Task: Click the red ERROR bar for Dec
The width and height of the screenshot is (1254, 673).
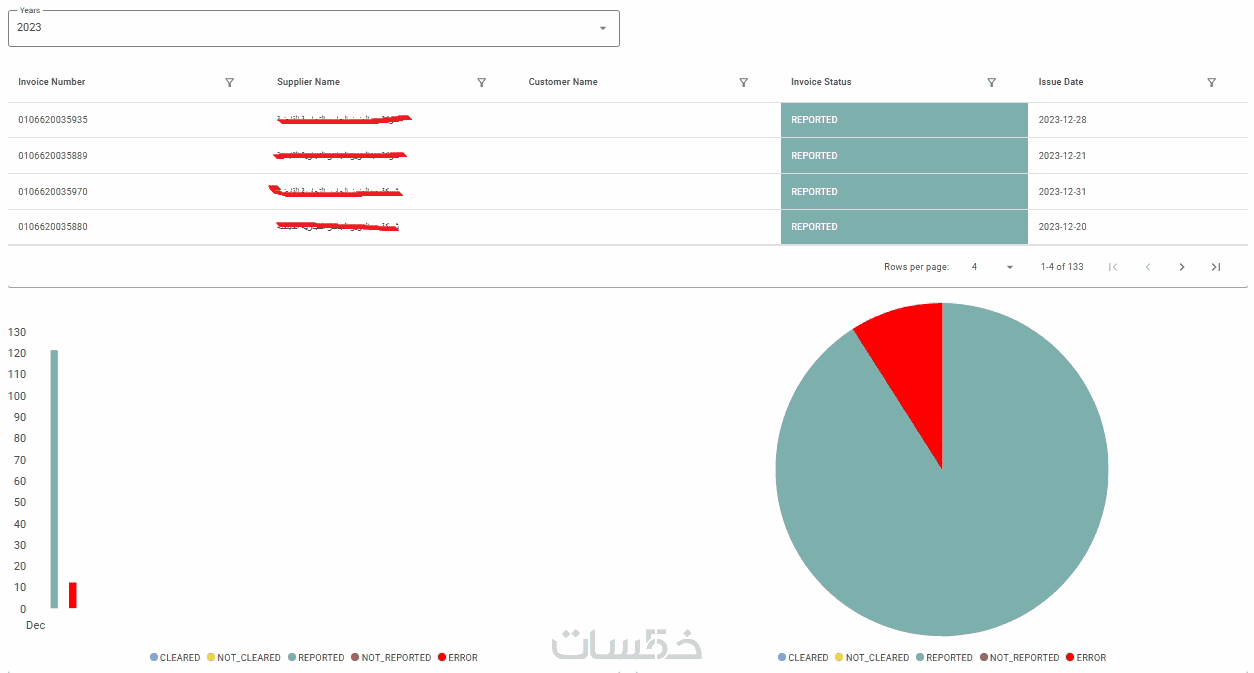Action: (73, 595)
